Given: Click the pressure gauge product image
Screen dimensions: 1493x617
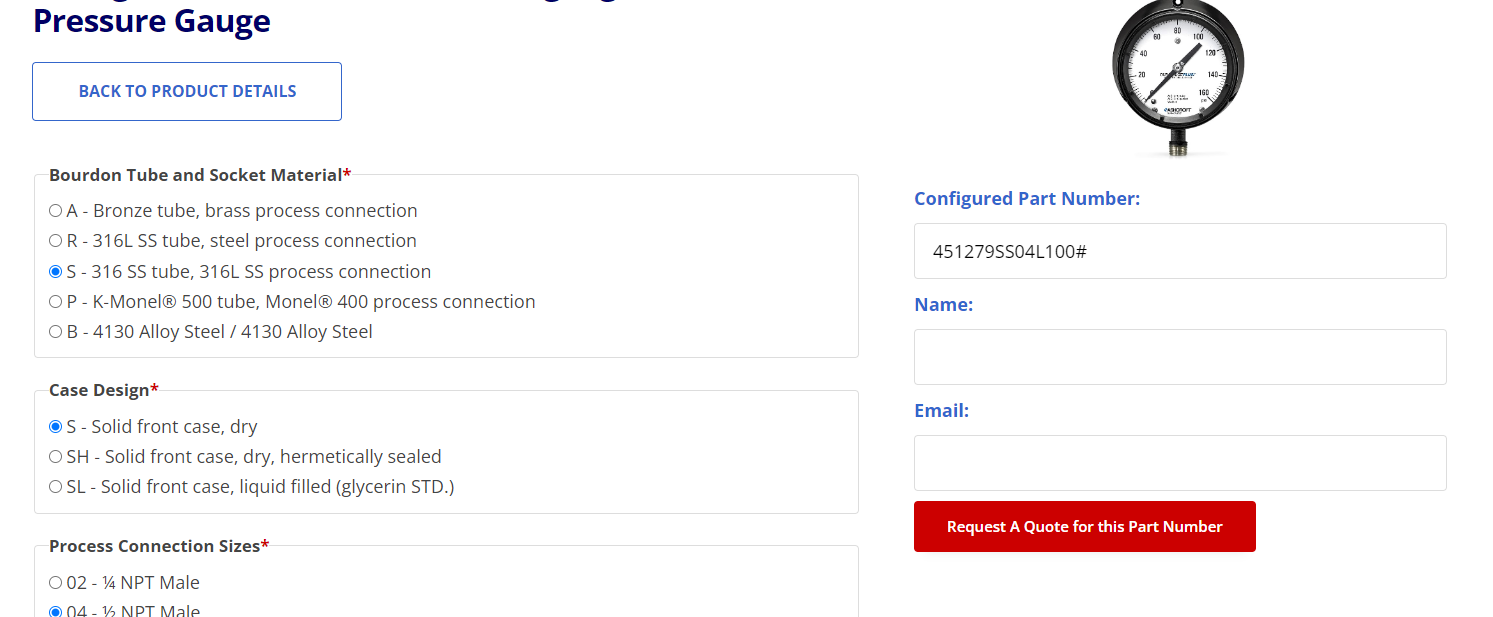Looking at the screenshot, I should (1179, 78).
